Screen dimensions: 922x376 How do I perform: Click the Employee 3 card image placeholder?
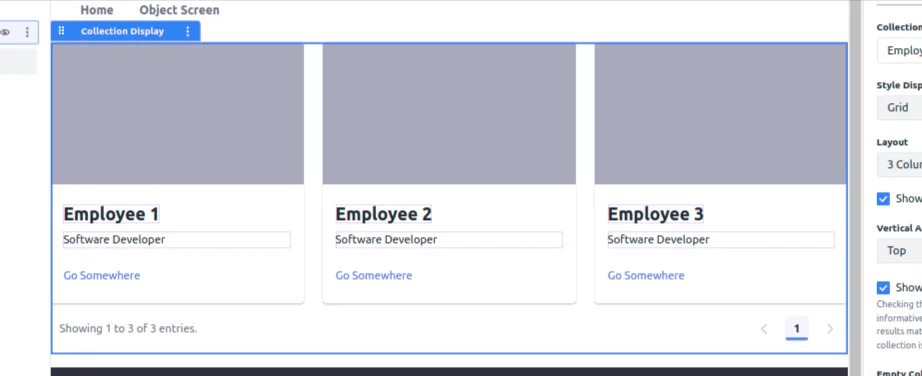click(720, 114)
